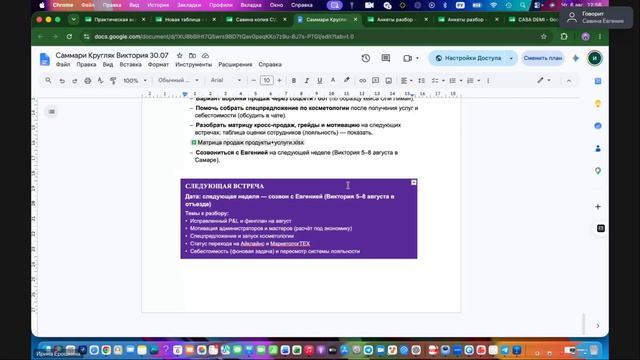Viewport: 640px width, 360px height.
Task: Switch to the Новая таблица tab
Action: (186, 19)
